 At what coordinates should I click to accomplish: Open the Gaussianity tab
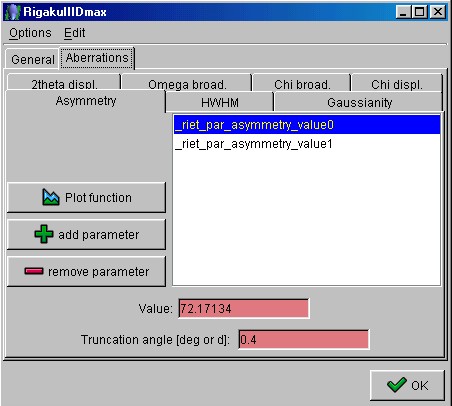pyautogui.click(x=359, y=102)
